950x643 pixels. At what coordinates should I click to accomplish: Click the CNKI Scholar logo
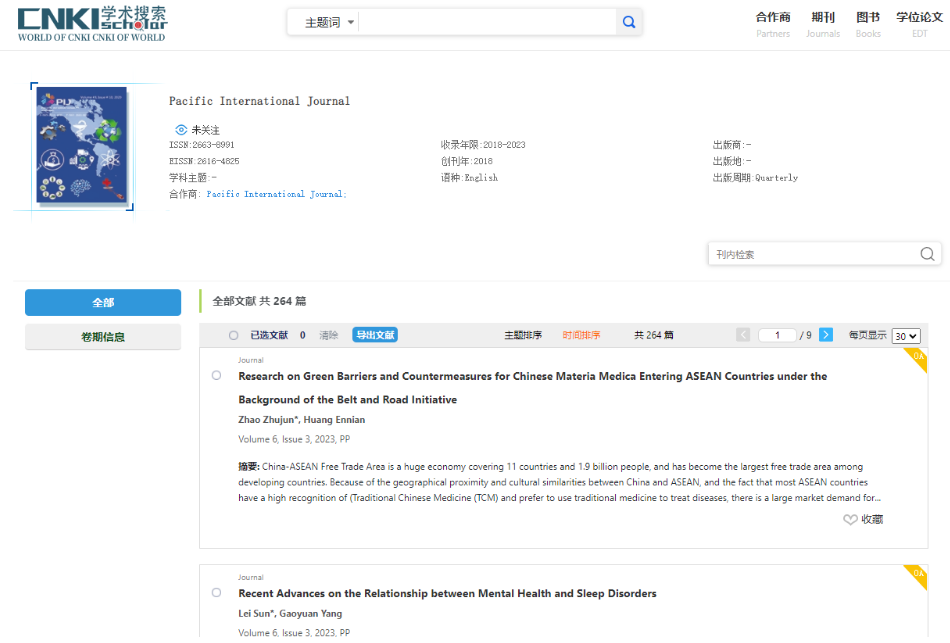point(92,24)
